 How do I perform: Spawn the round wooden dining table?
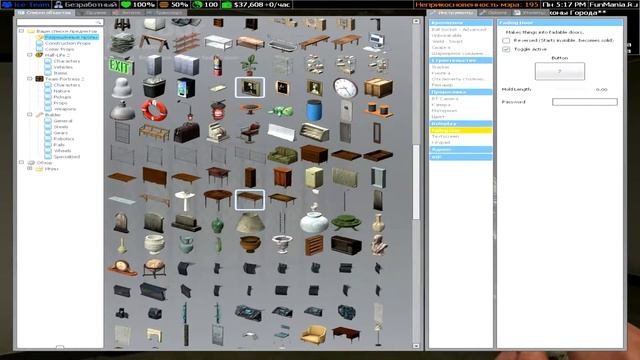coord(218,200)
